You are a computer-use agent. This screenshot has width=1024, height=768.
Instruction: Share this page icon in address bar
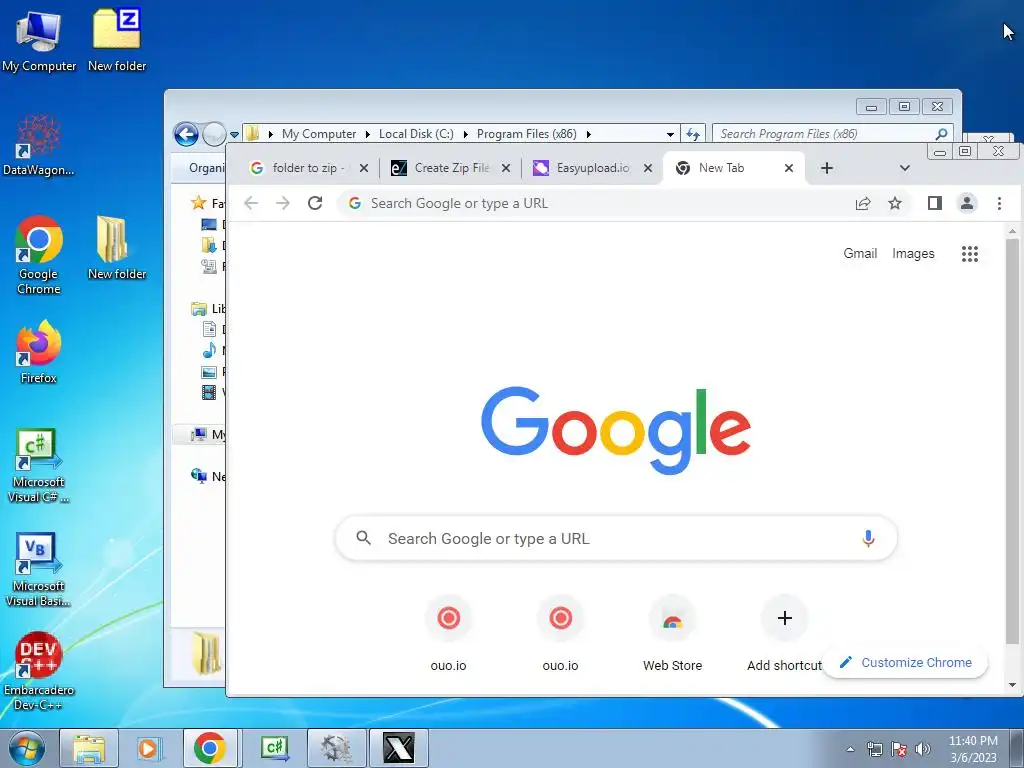coord(863,203)
